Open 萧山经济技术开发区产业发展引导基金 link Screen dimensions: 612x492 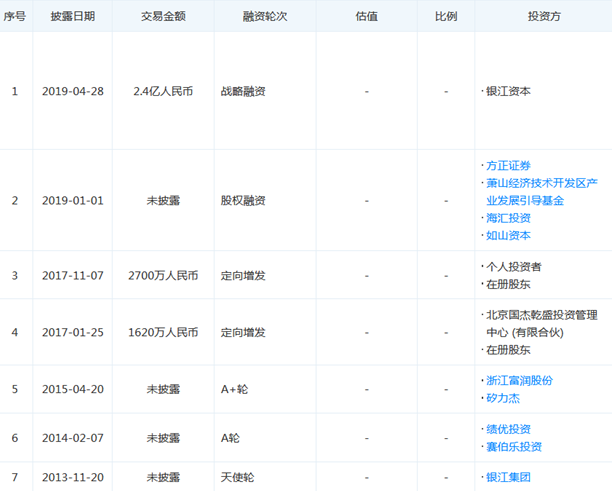[x=542, y=192]
